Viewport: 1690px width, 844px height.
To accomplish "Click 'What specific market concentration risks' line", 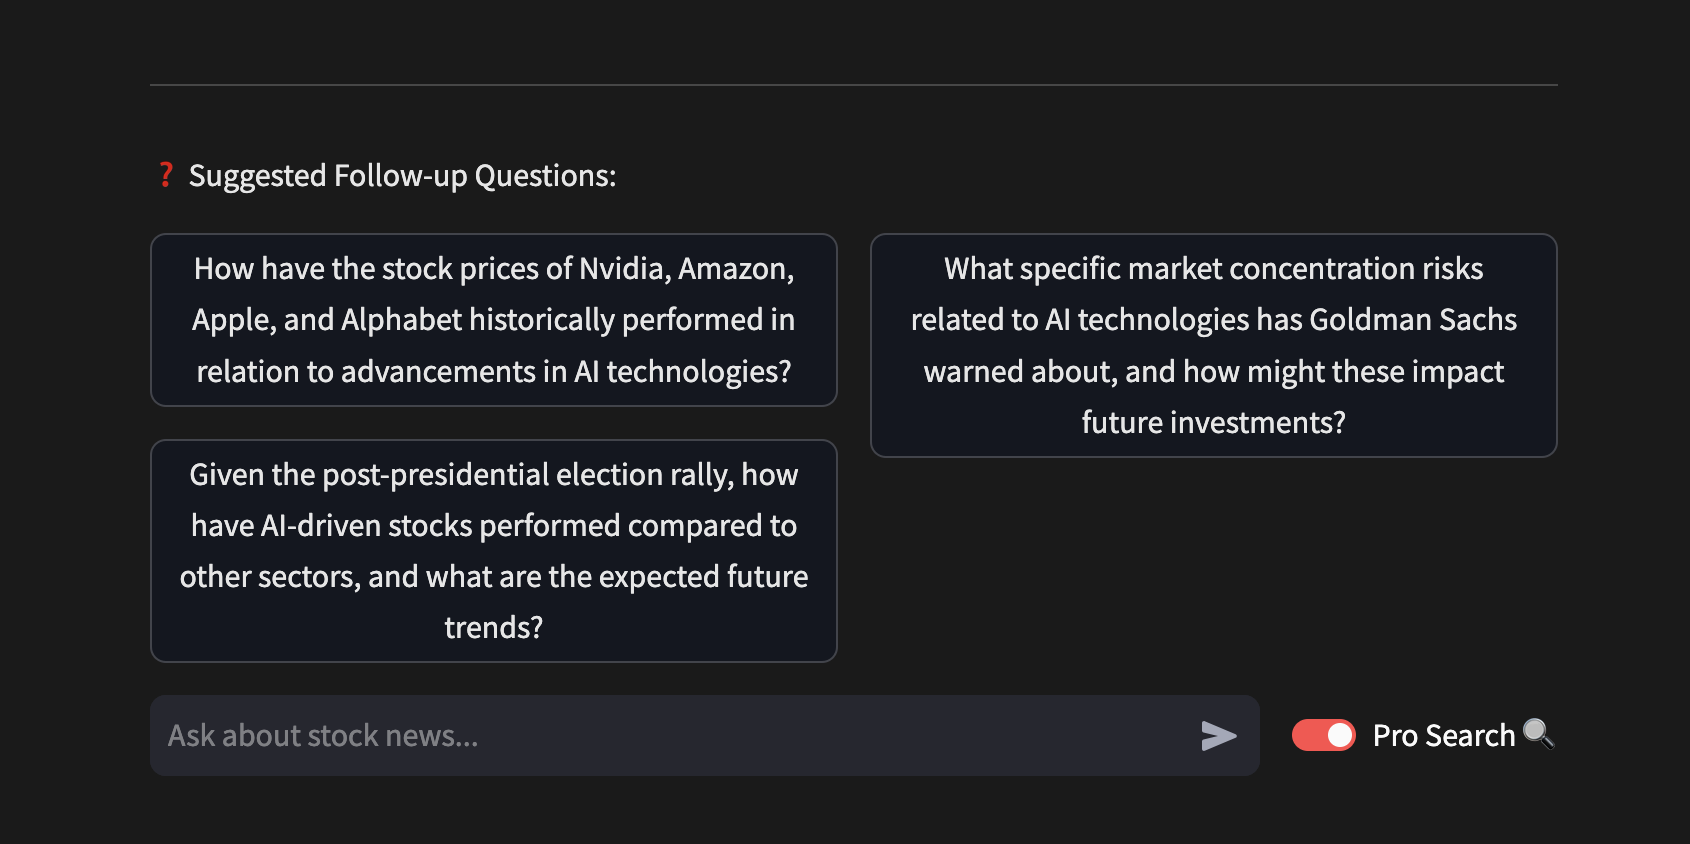I will [1213, 269].
